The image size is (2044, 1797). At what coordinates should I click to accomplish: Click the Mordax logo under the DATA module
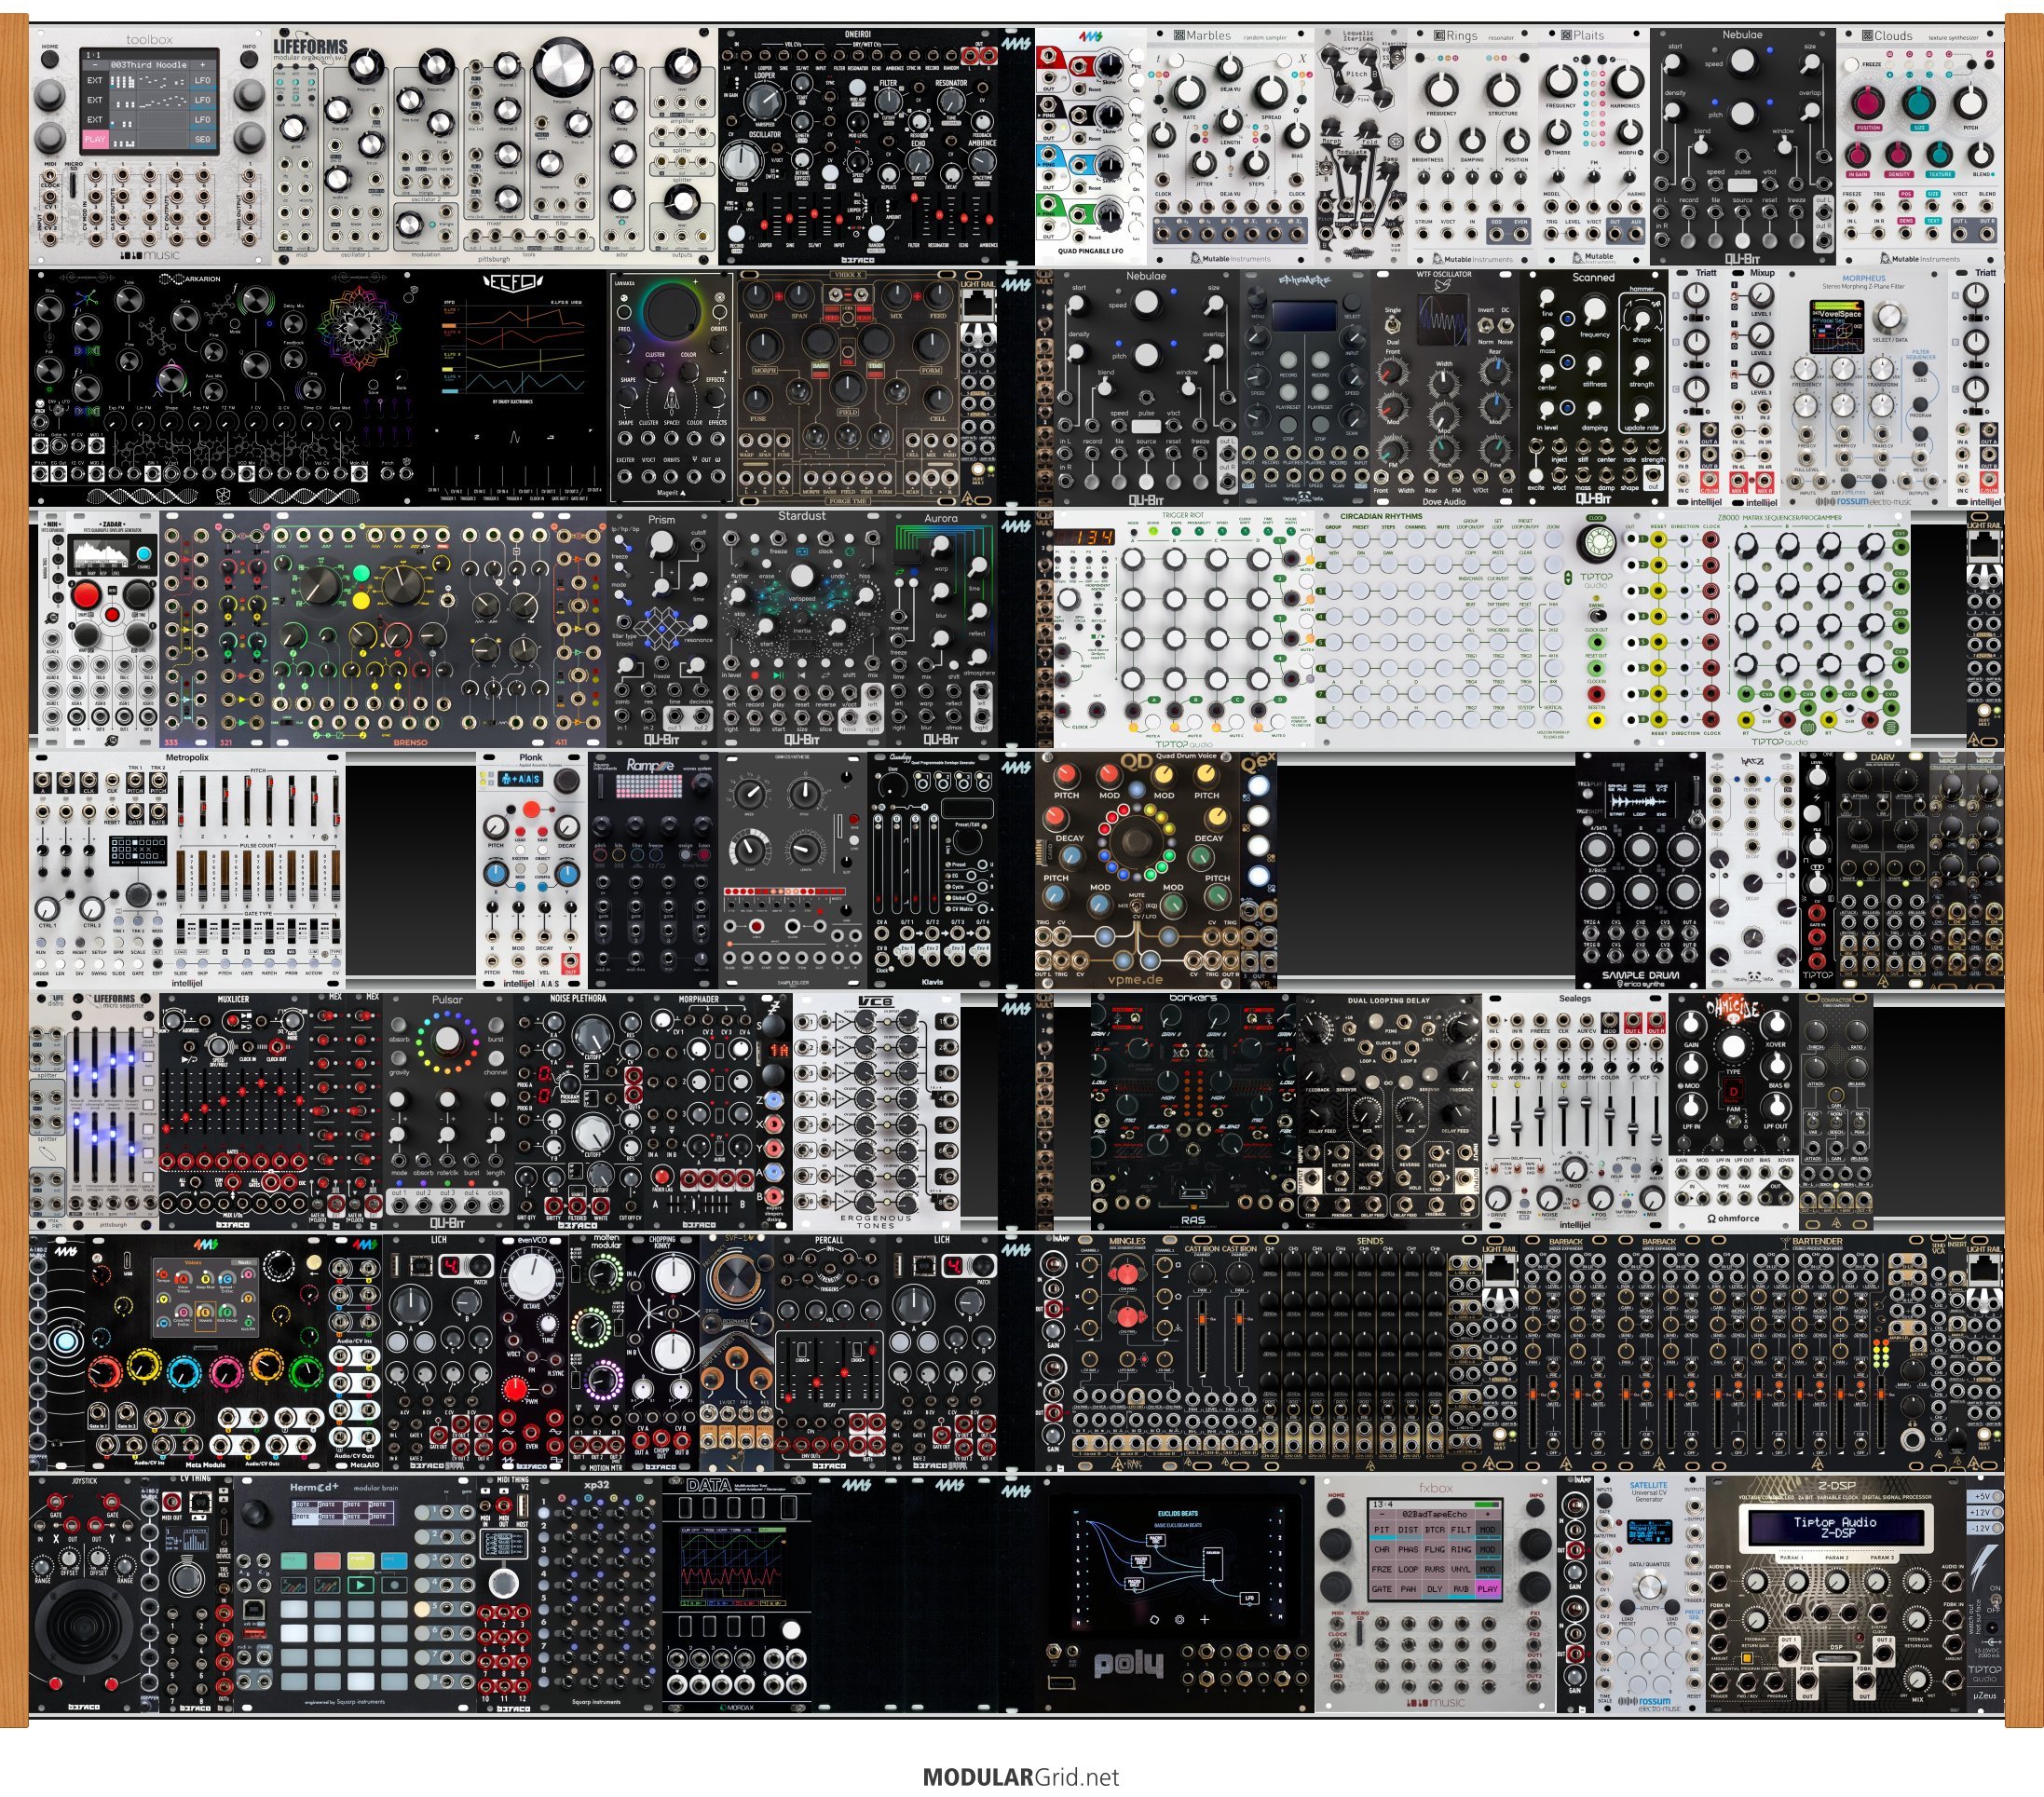739,1707
